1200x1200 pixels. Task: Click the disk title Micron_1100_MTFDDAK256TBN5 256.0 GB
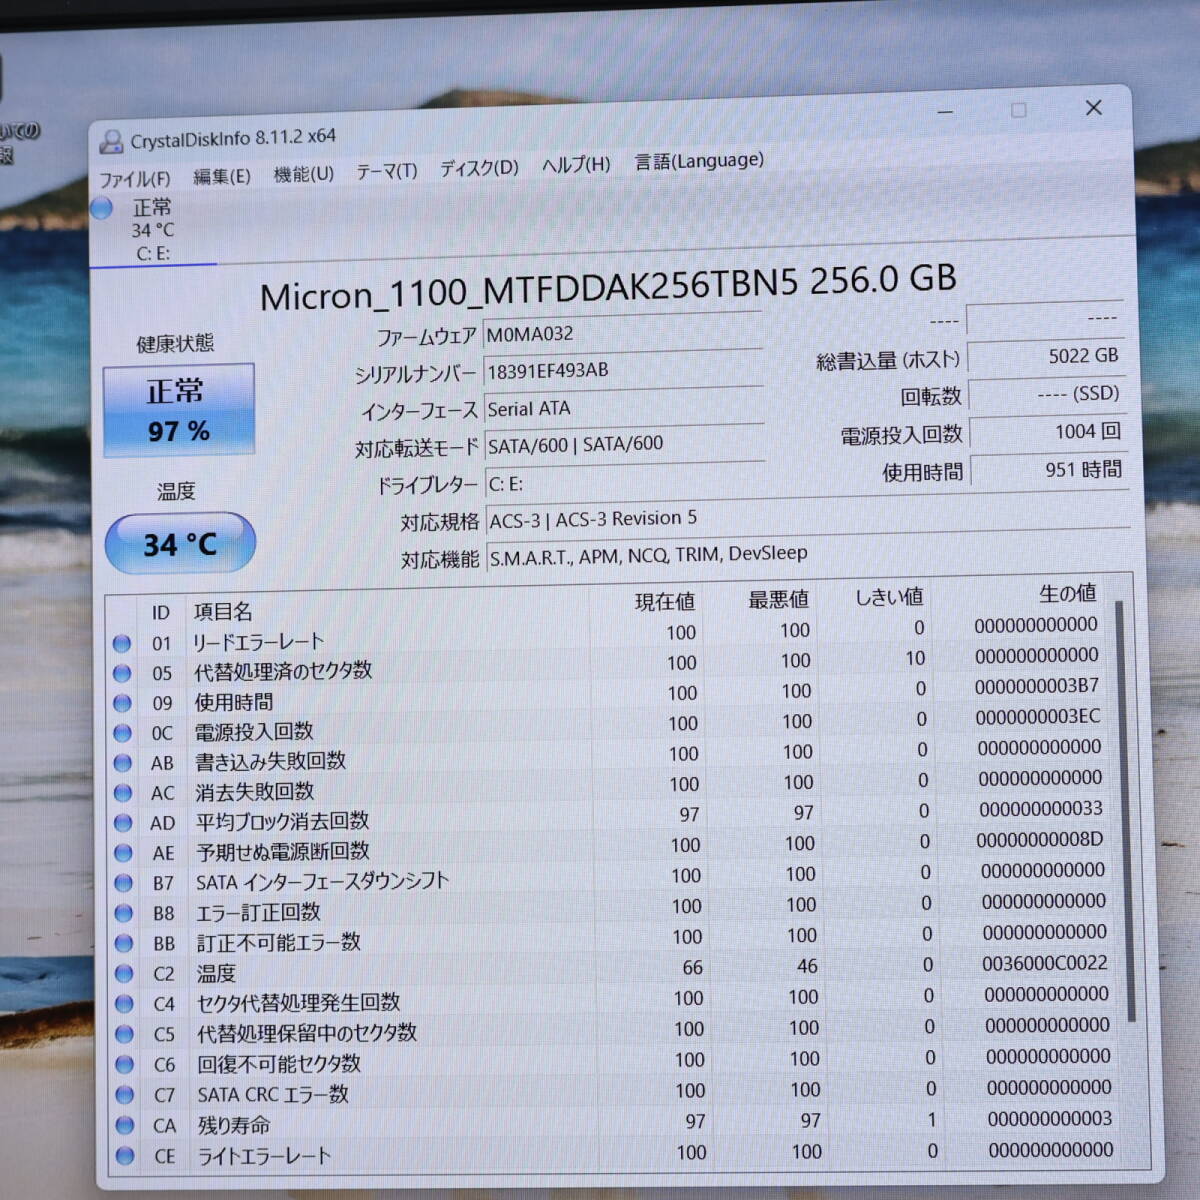pyautogui.click(x=608, y=287)
